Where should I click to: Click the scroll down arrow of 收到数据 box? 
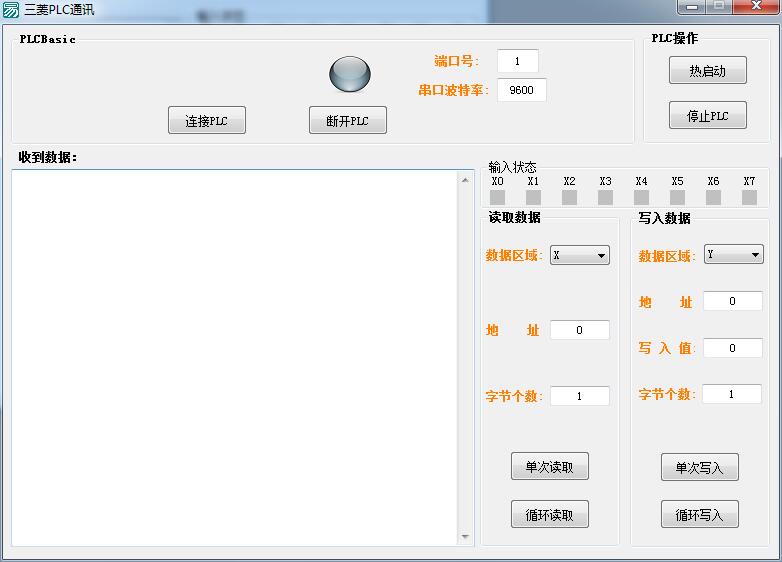click(465, 537)
